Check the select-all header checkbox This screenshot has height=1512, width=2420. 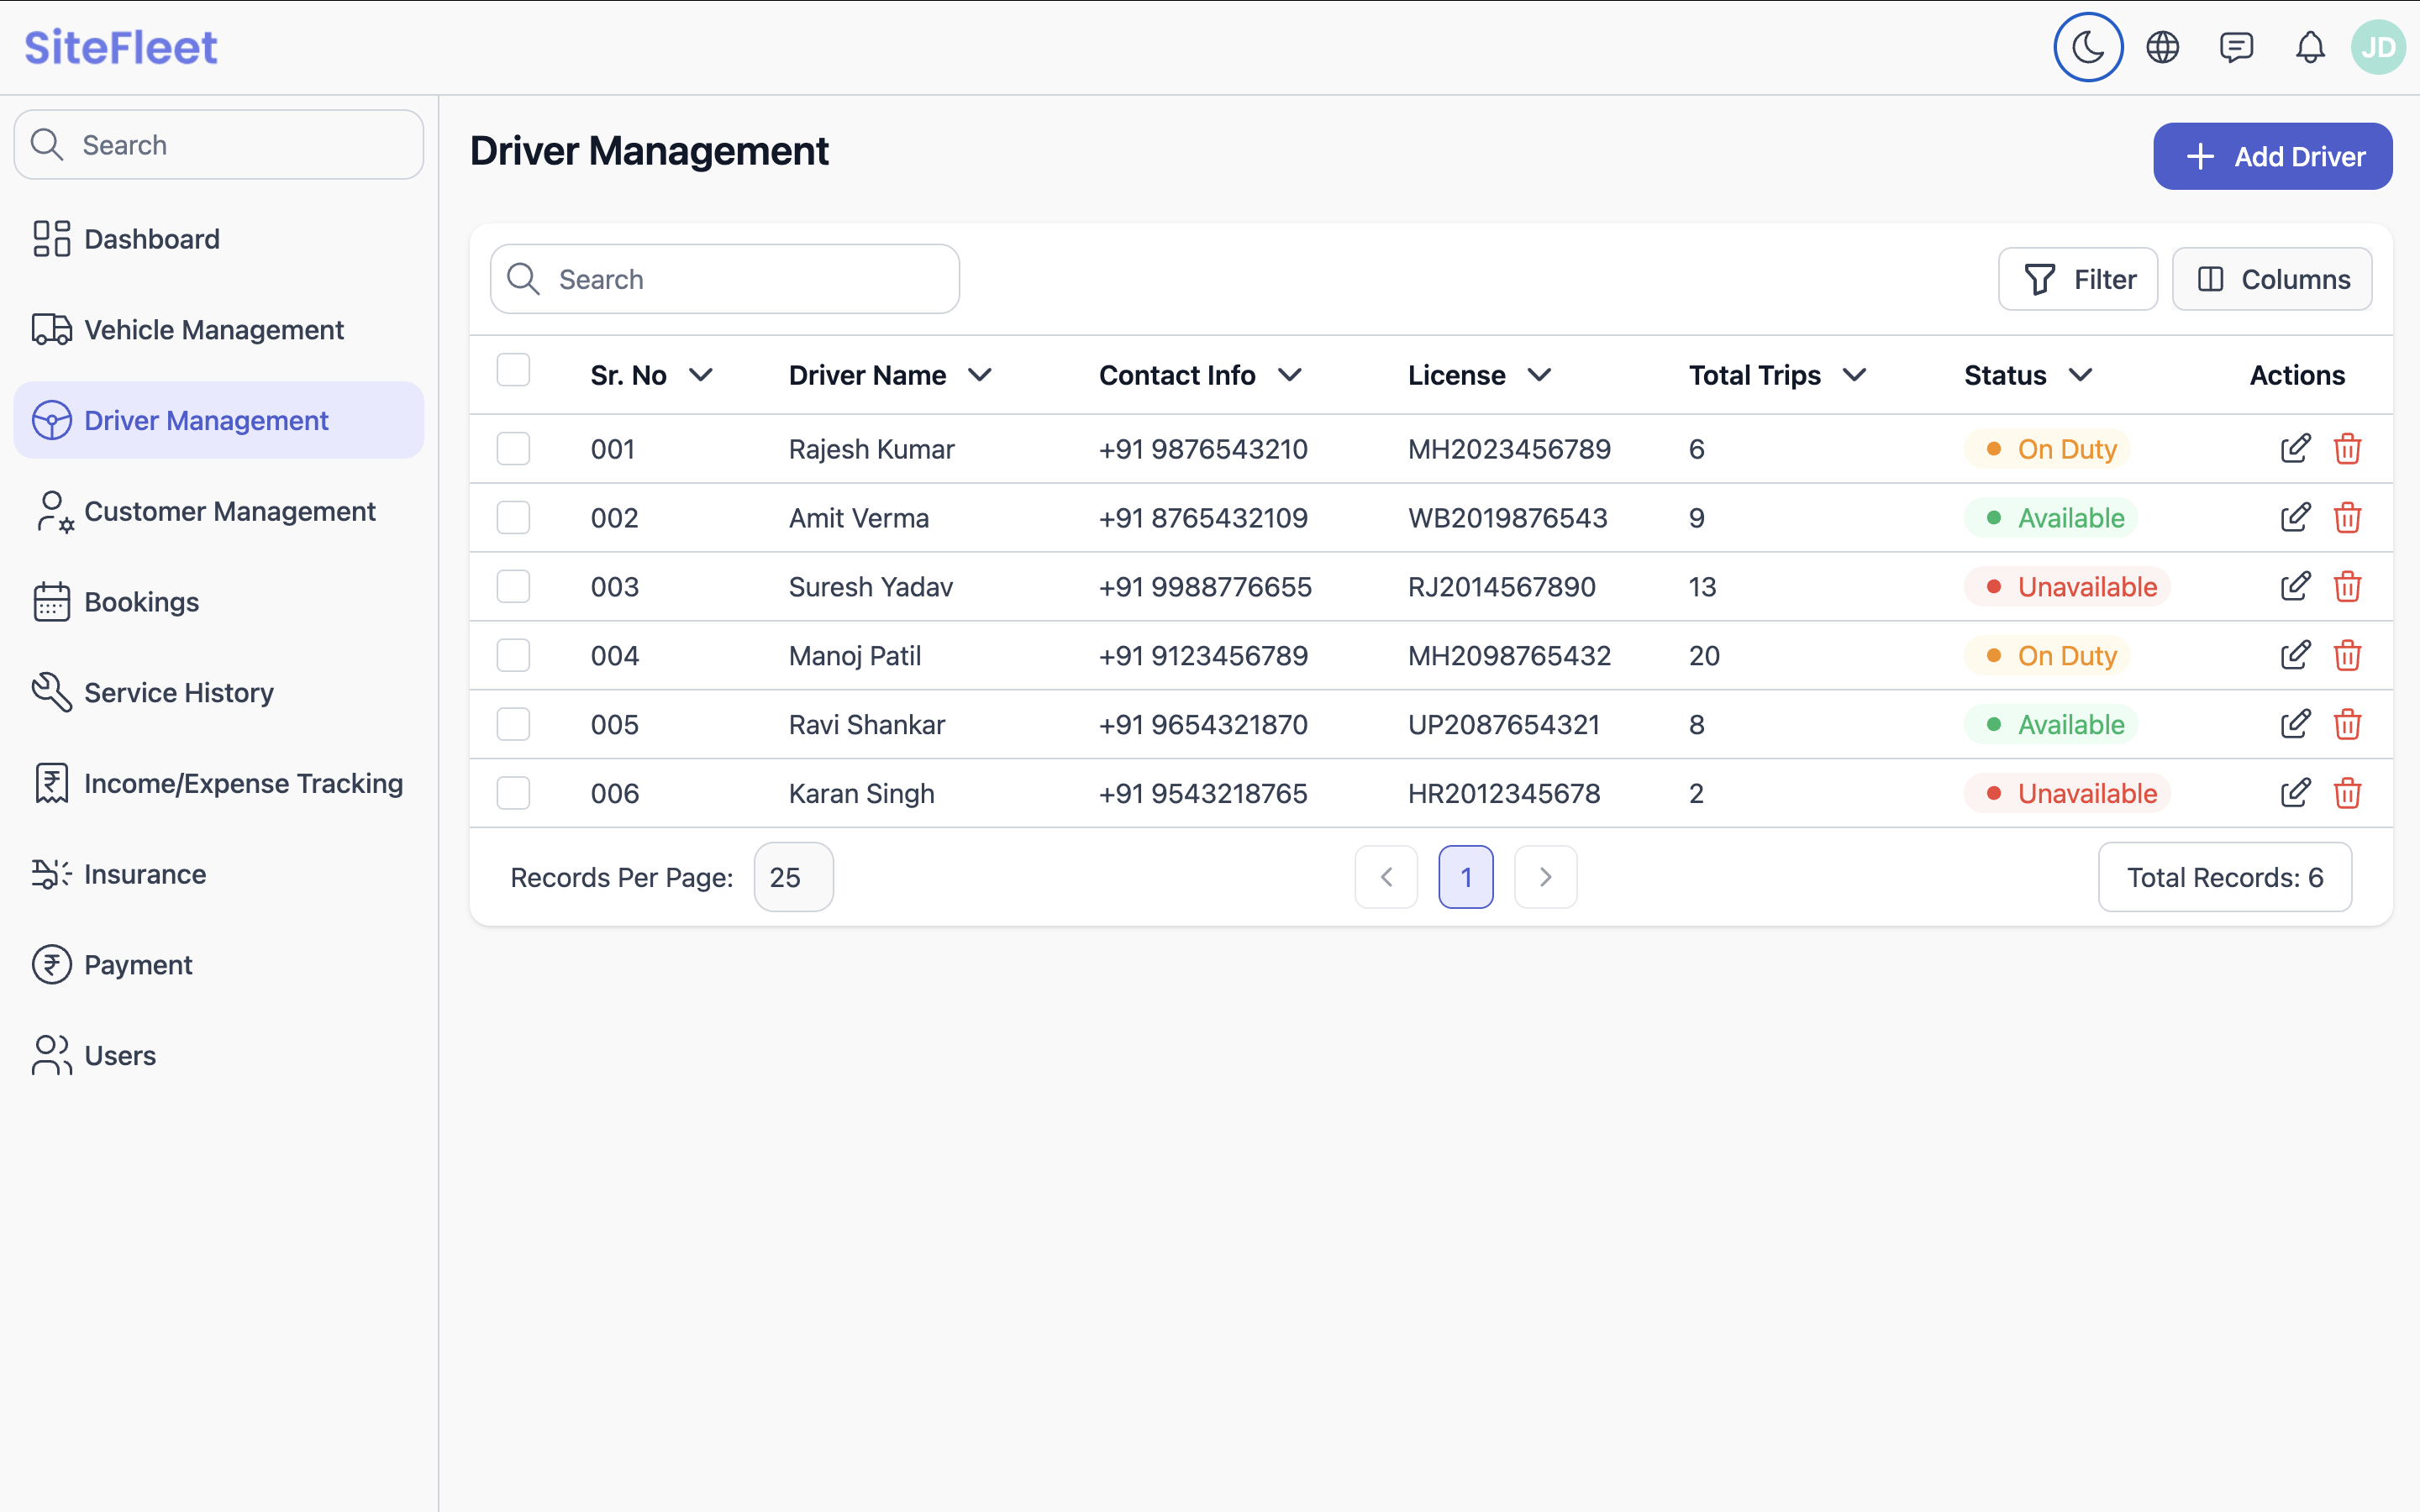tap(513, 370)
